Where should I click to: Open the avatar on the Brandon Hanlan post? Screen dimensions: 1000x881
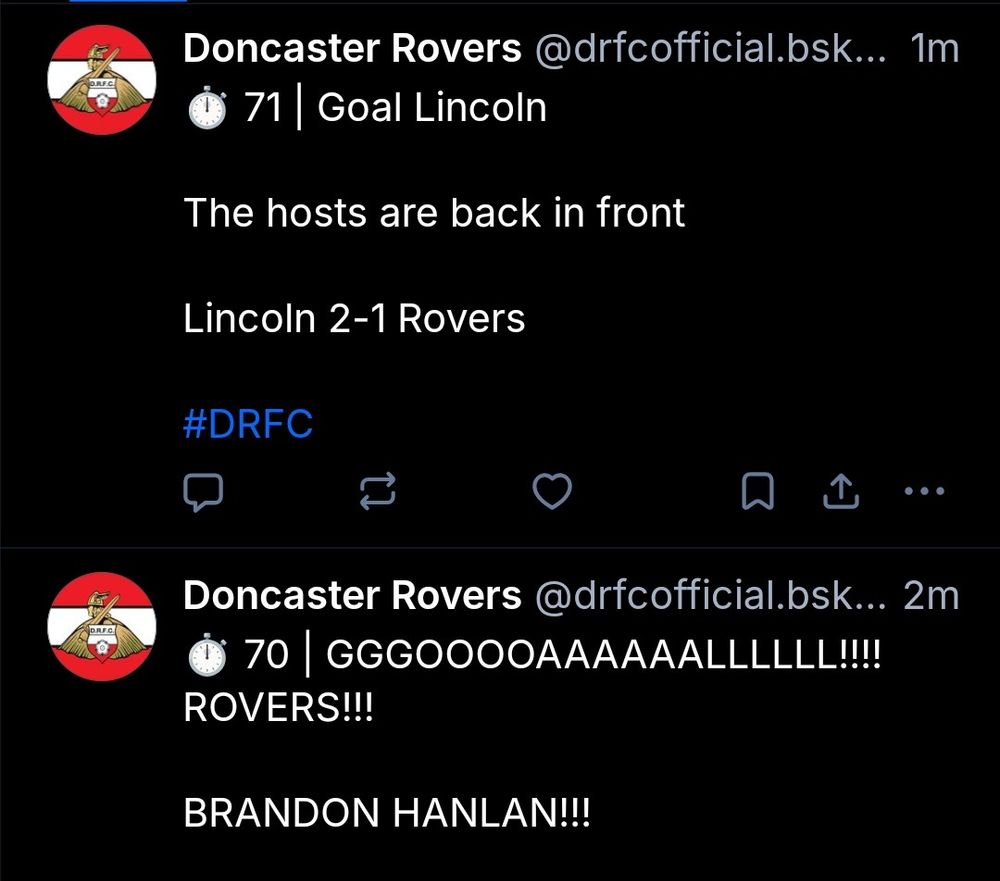tap(101, 627)
